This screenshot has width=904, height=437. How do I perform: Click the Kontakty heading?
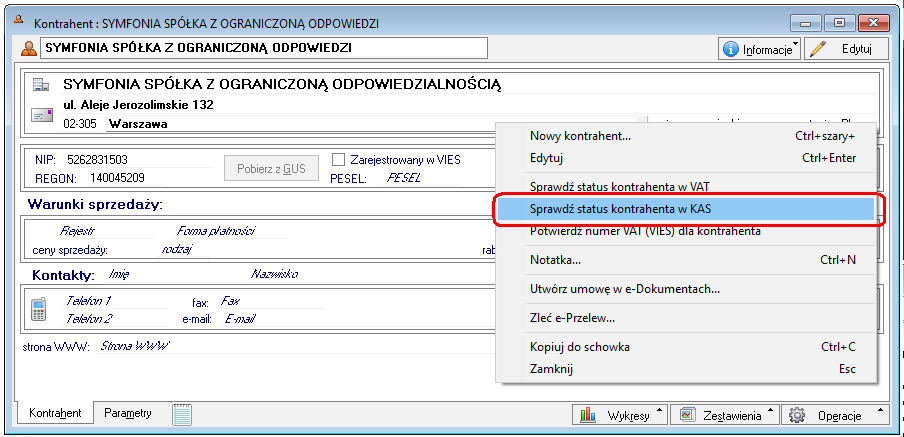(x=63, y=275)
